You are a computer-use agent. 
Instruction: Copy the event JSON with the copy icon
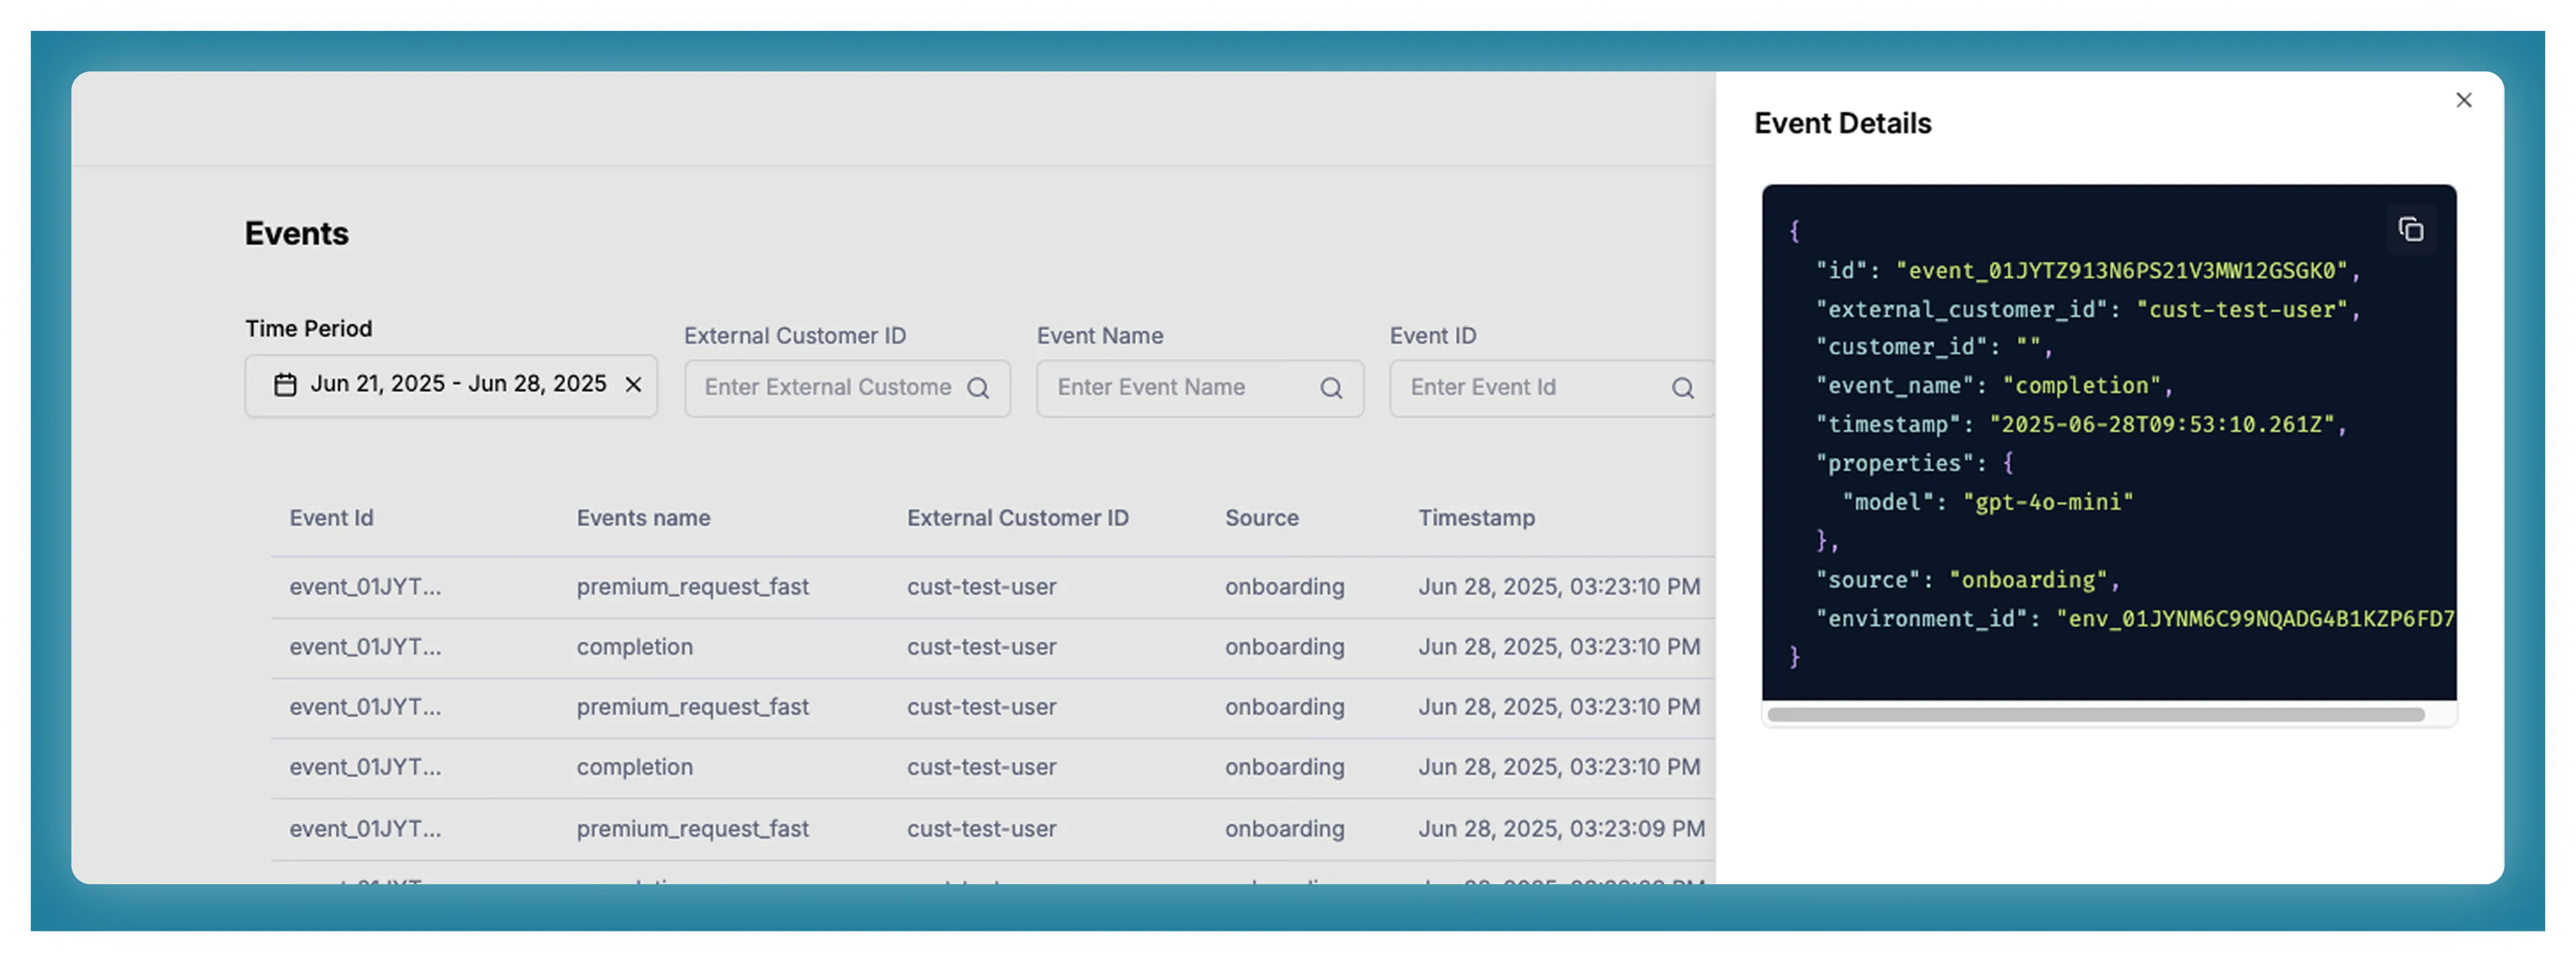coord(2410,230)
